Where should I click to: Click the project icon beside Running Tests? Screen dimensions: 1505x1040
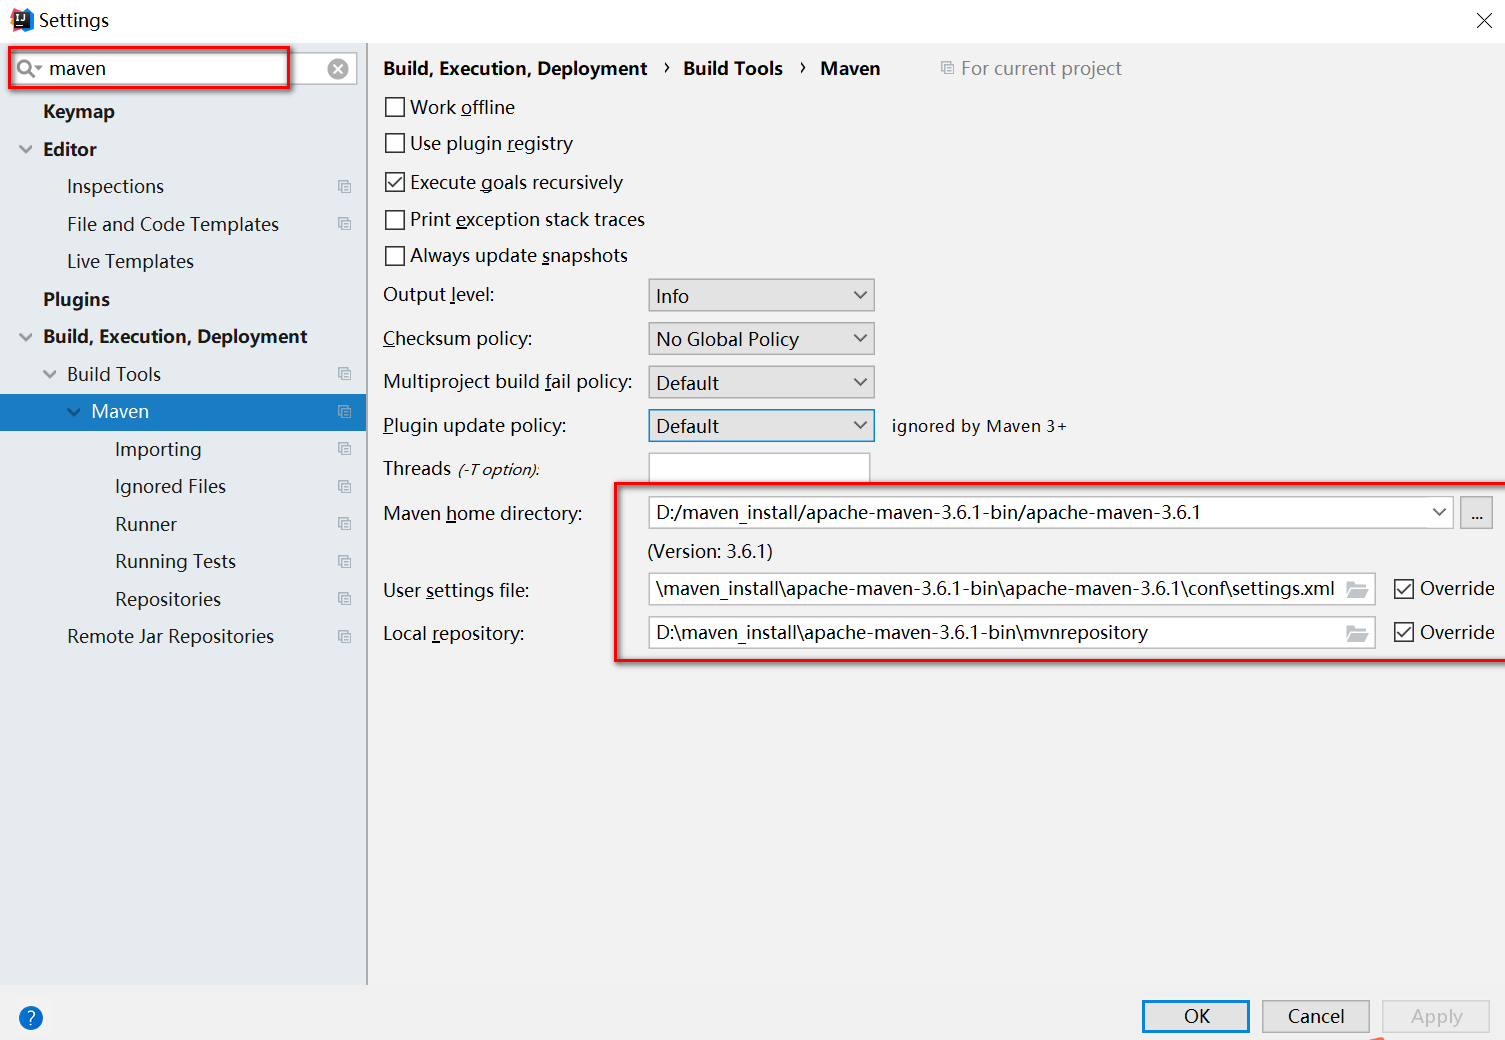click(345, 562)
